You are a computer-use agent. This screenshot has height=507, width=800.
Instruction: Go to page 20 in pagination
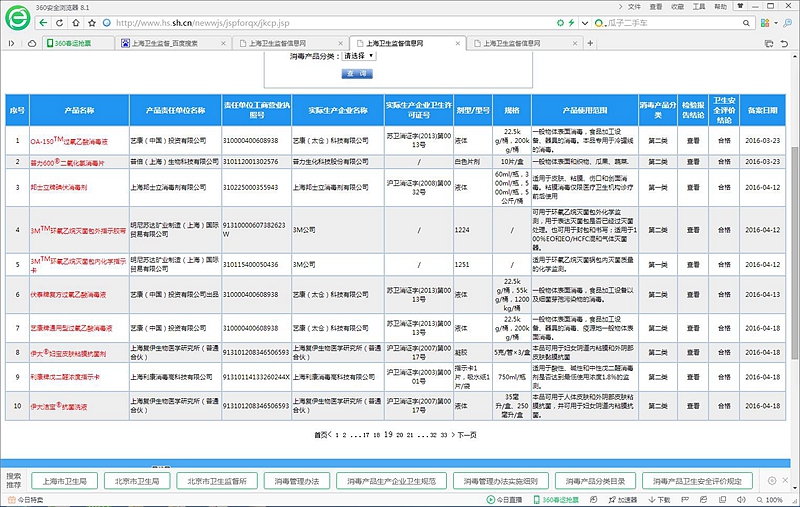pos(399,435)
